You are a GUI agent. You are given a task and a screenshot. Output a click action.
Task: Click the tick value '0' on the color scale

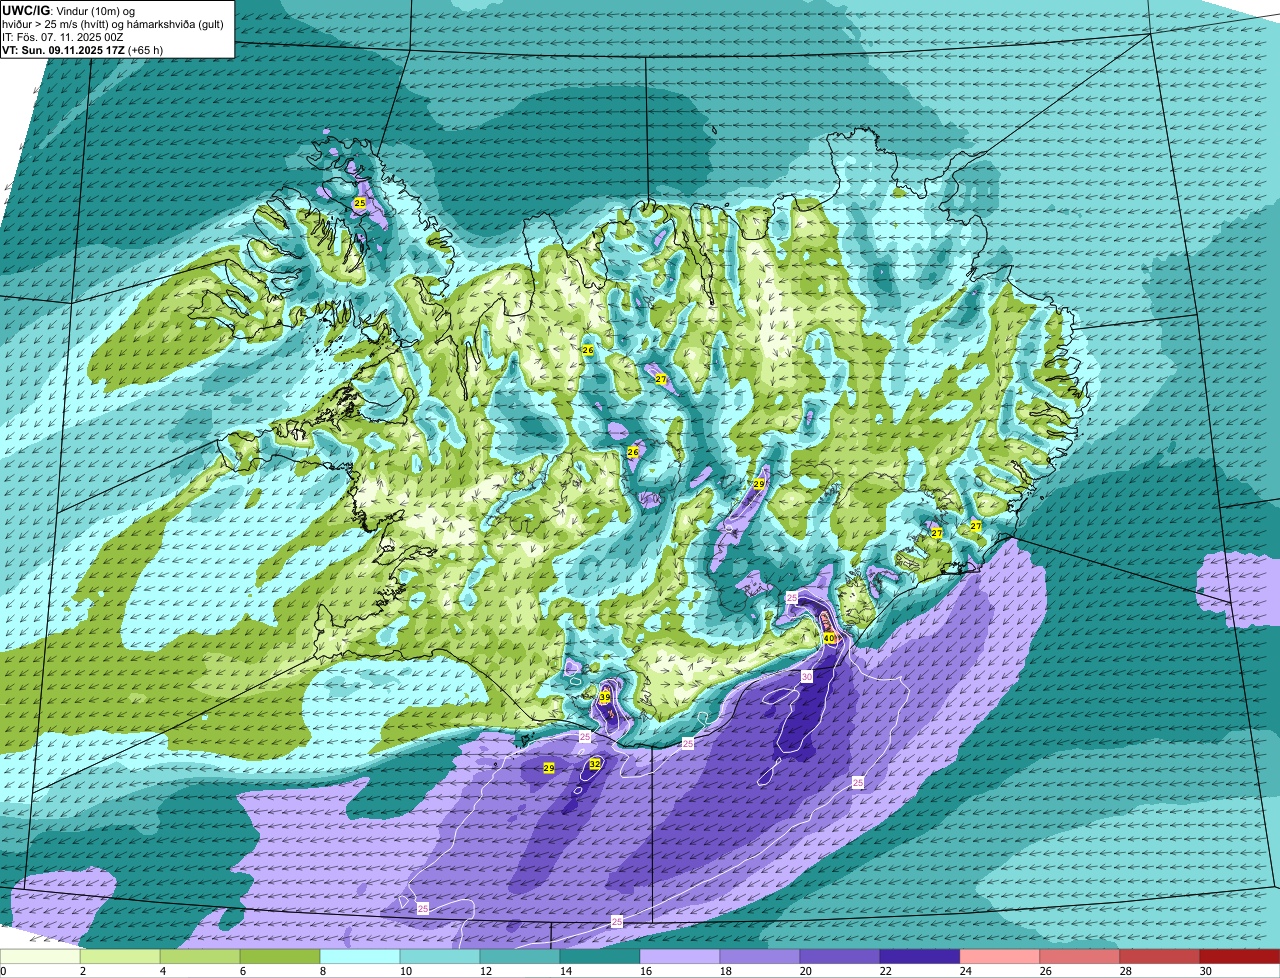(3, 971)
